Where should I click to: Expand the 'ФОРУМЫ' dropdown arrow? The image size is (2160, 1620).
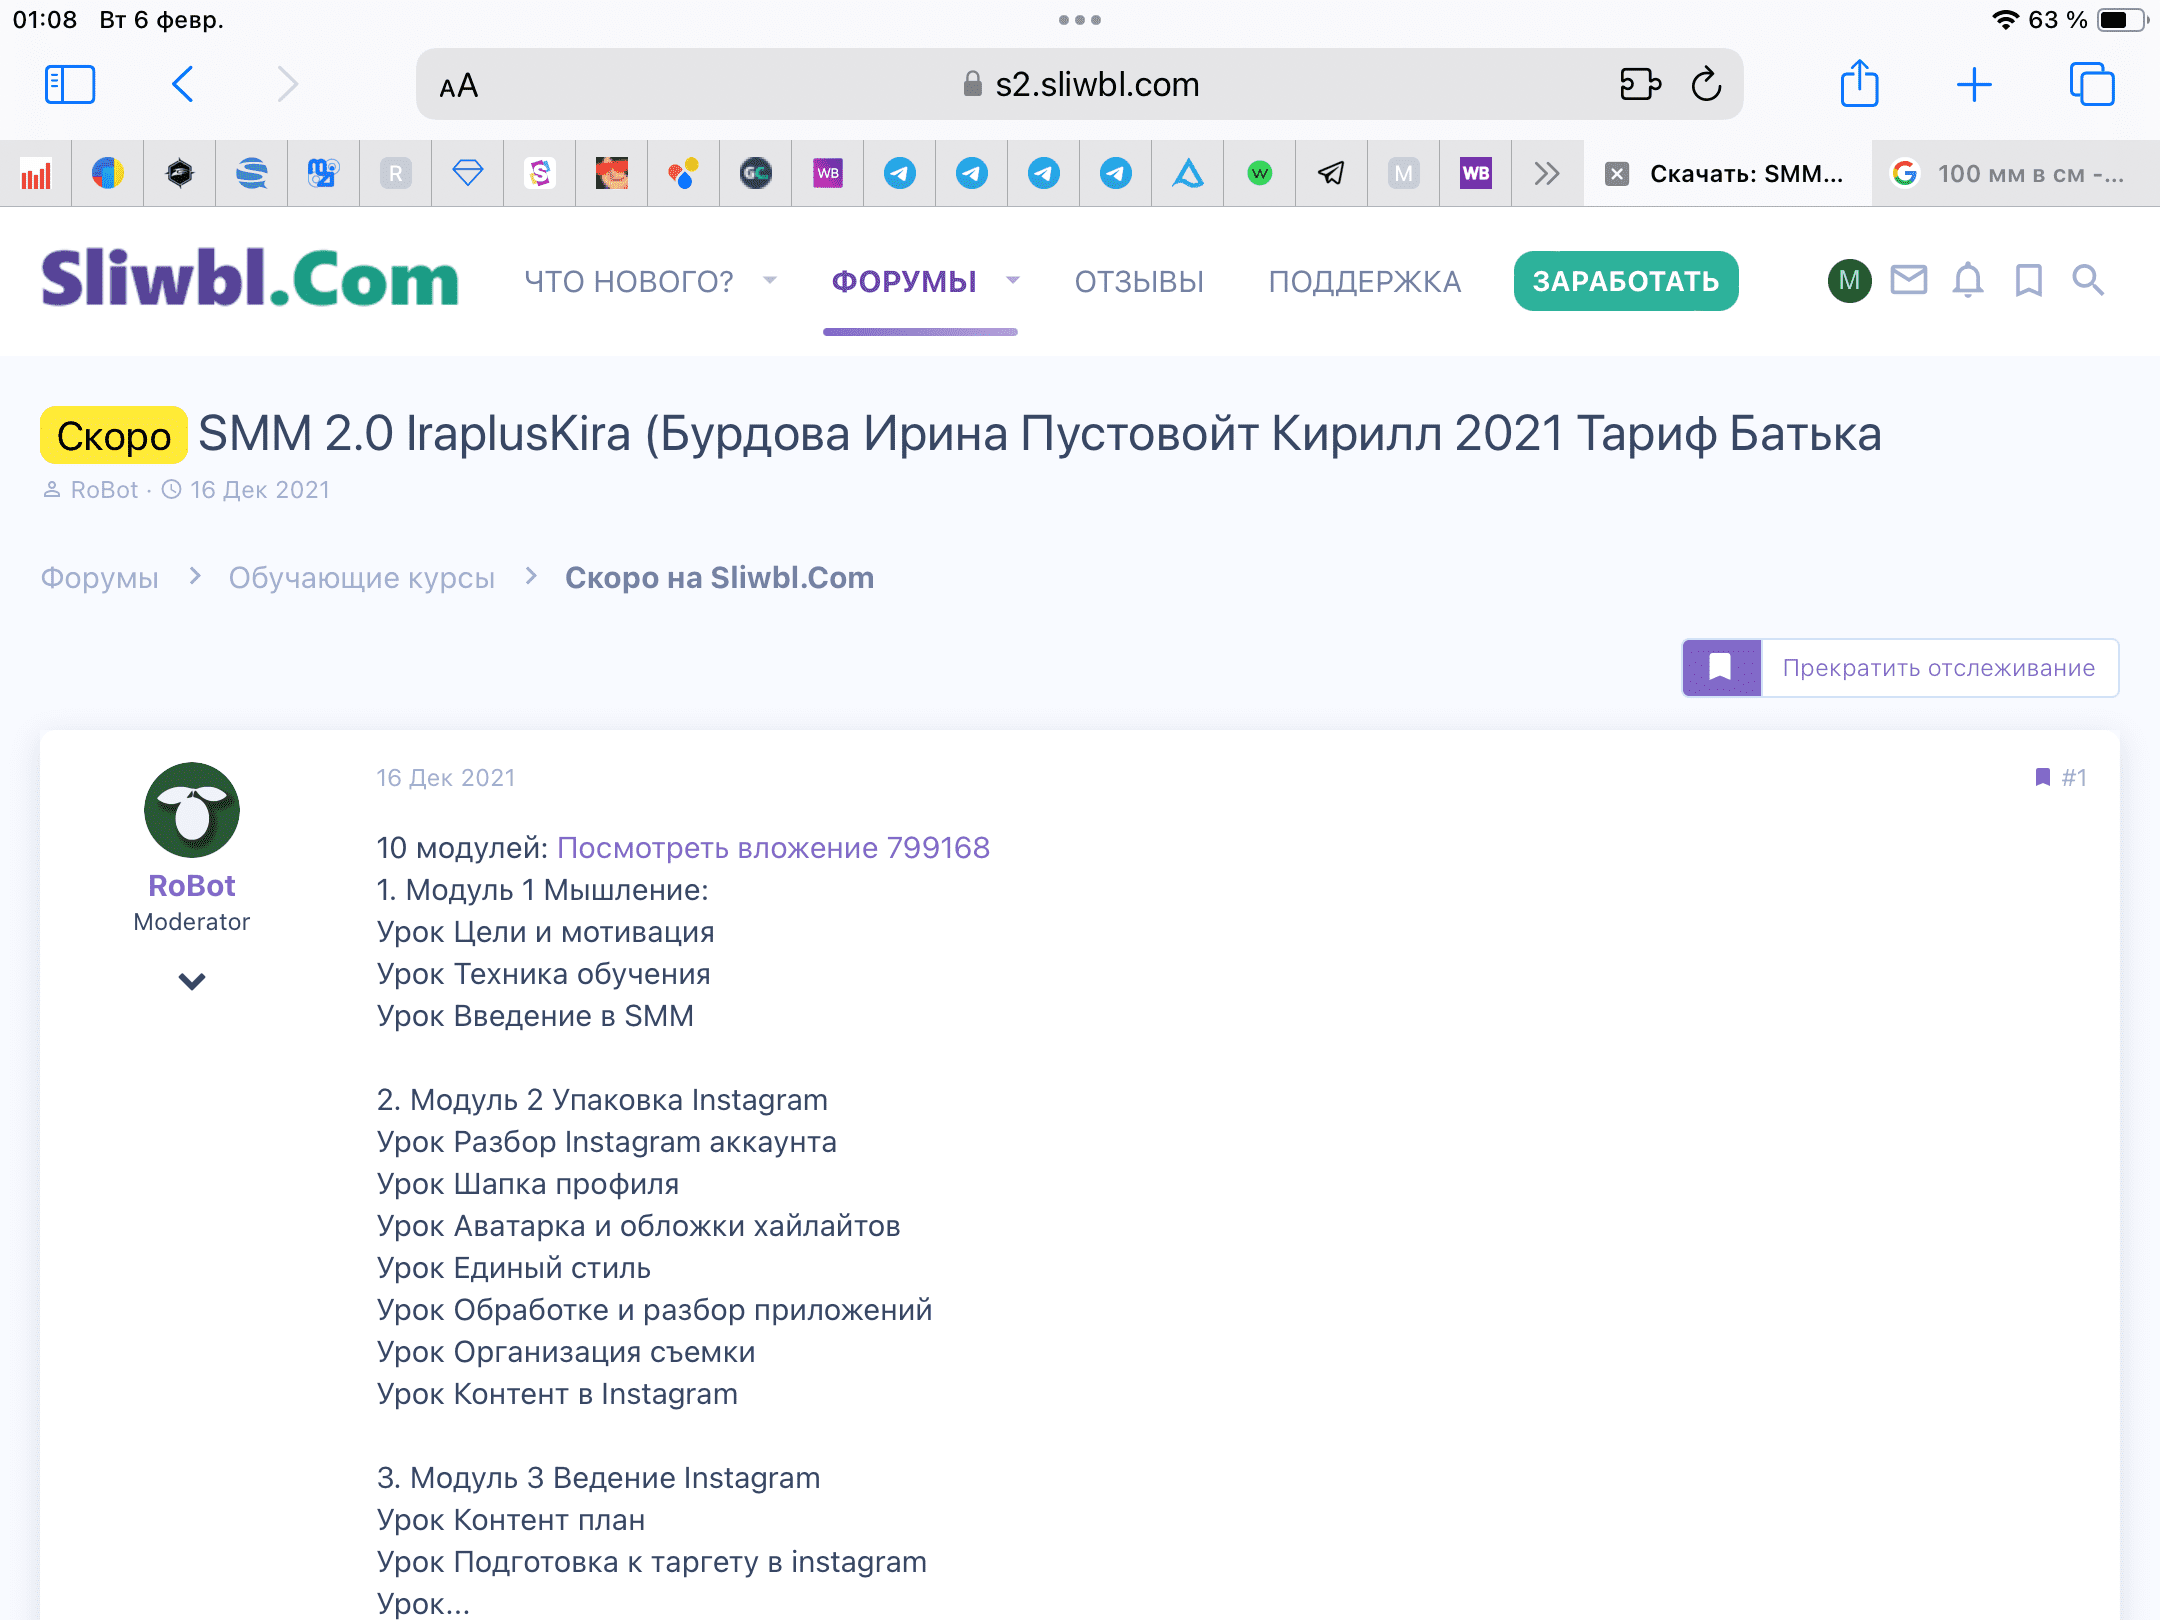(x=1013, y=281)
